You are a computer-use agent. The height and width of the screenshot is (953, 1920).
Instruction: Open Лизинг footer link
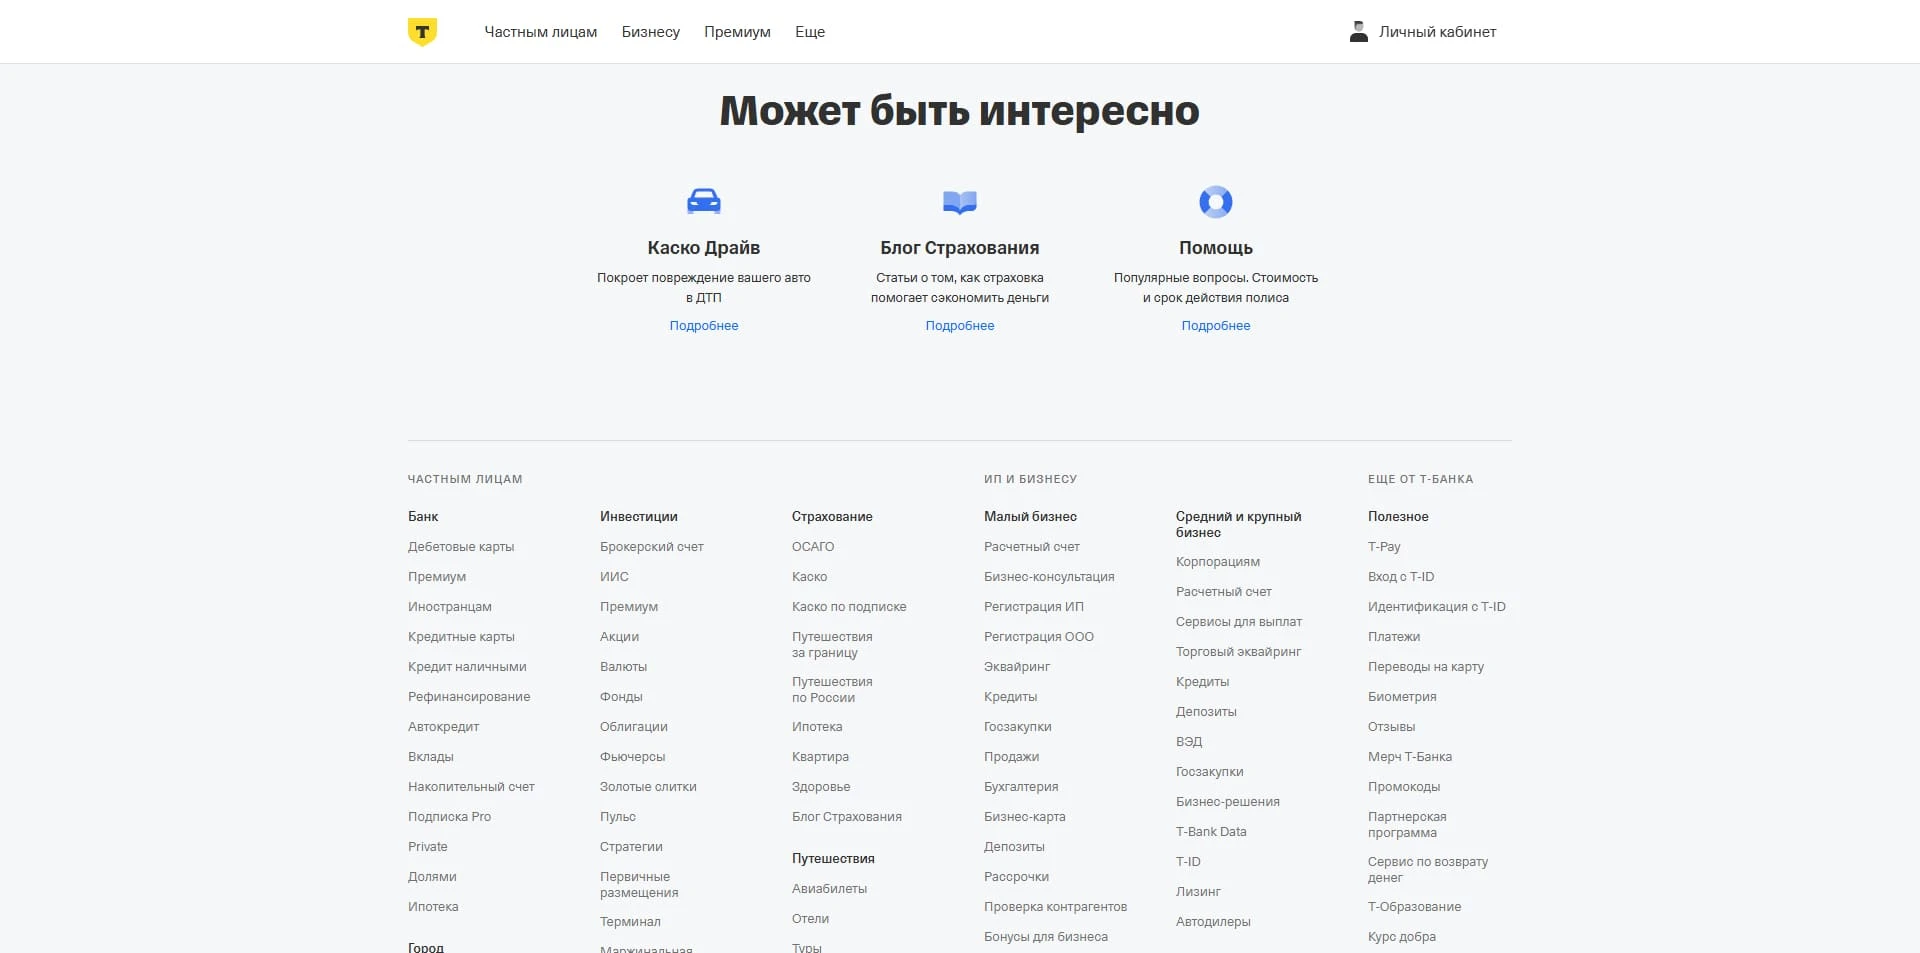(1198, 892)
